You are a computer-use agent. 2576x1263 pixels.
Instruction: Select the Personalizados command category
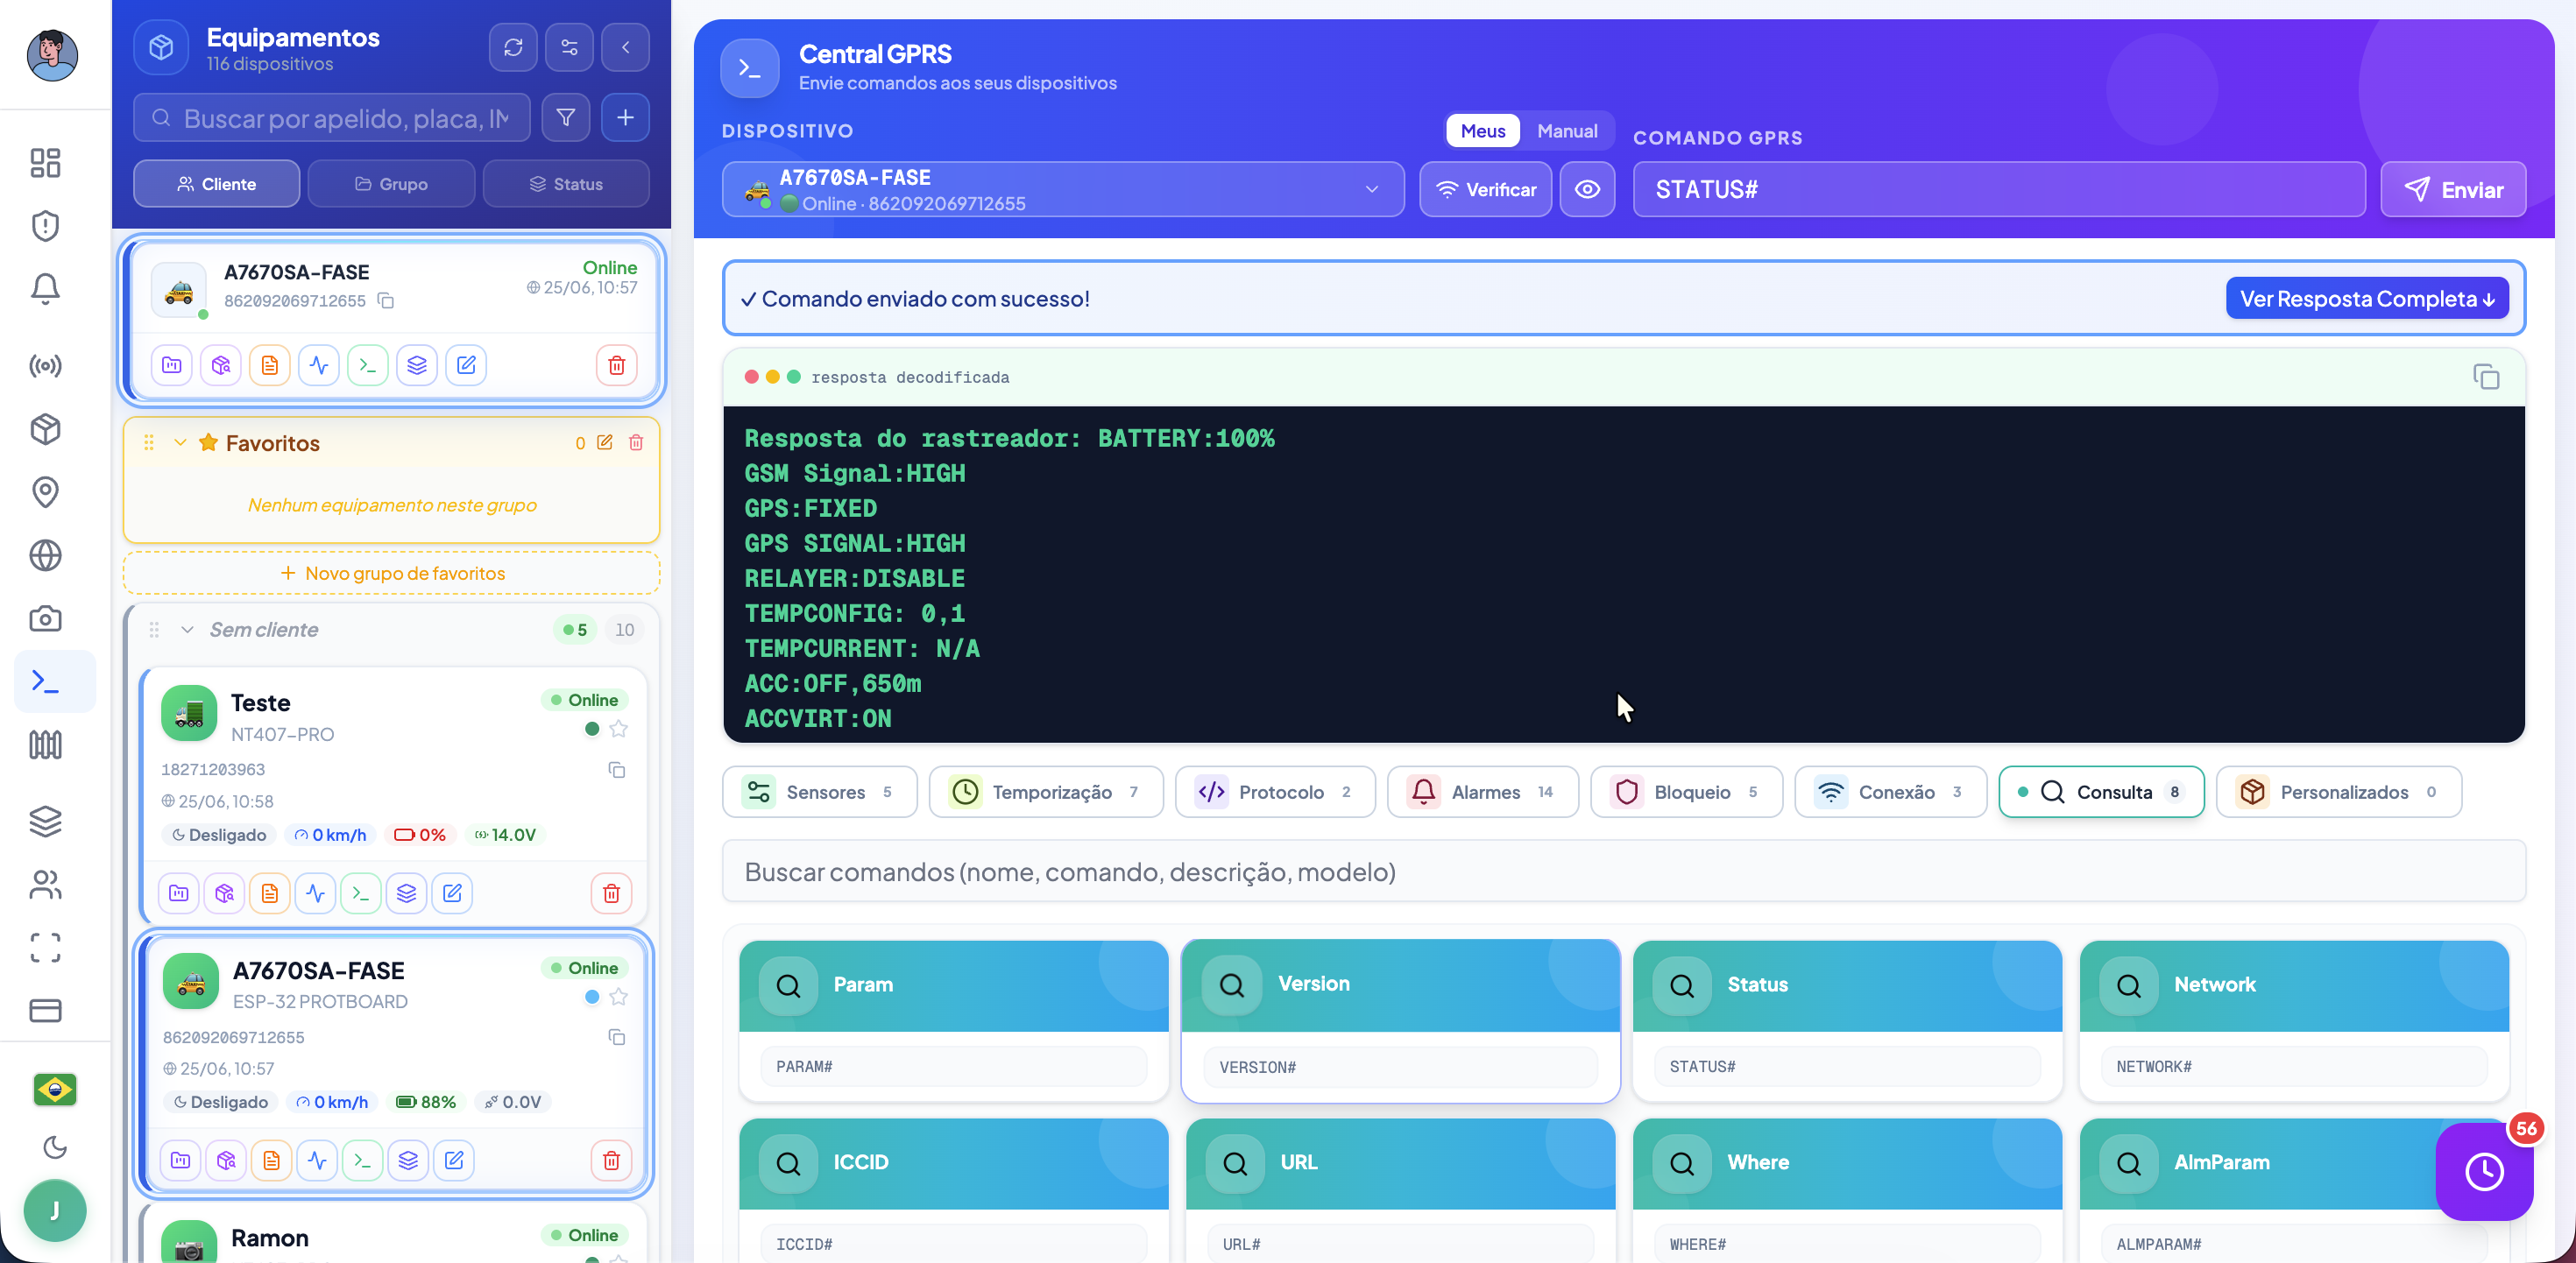(2339, 792)
